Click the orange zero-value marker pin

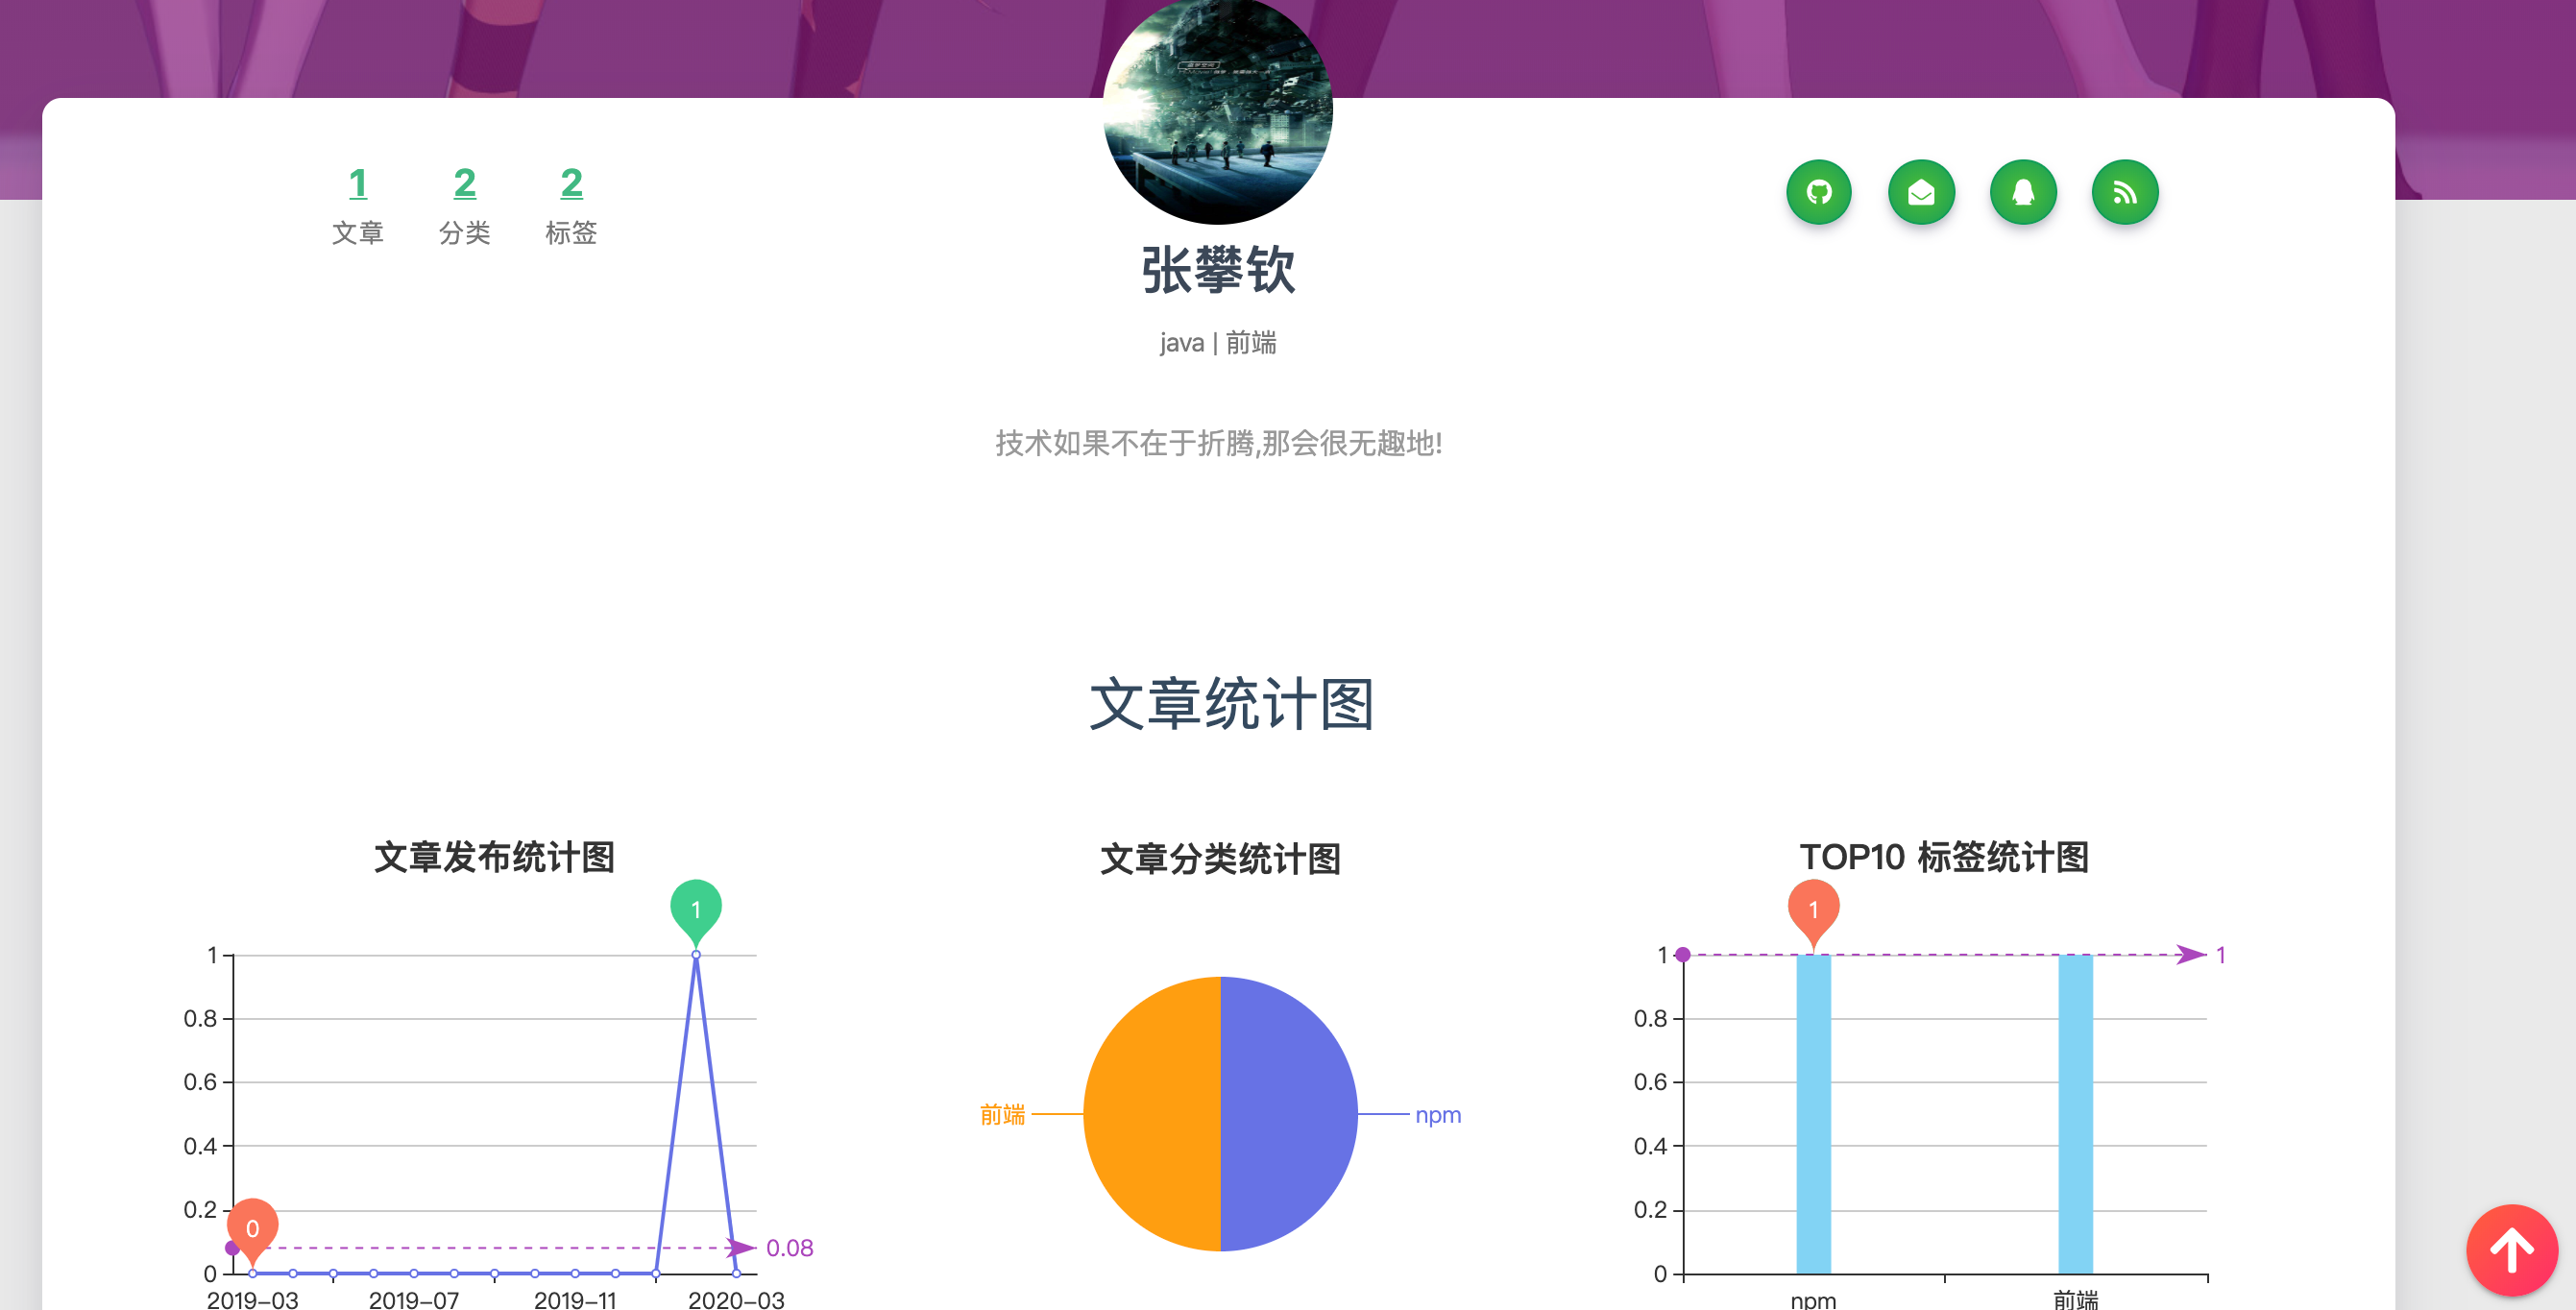click(252, 1226)
